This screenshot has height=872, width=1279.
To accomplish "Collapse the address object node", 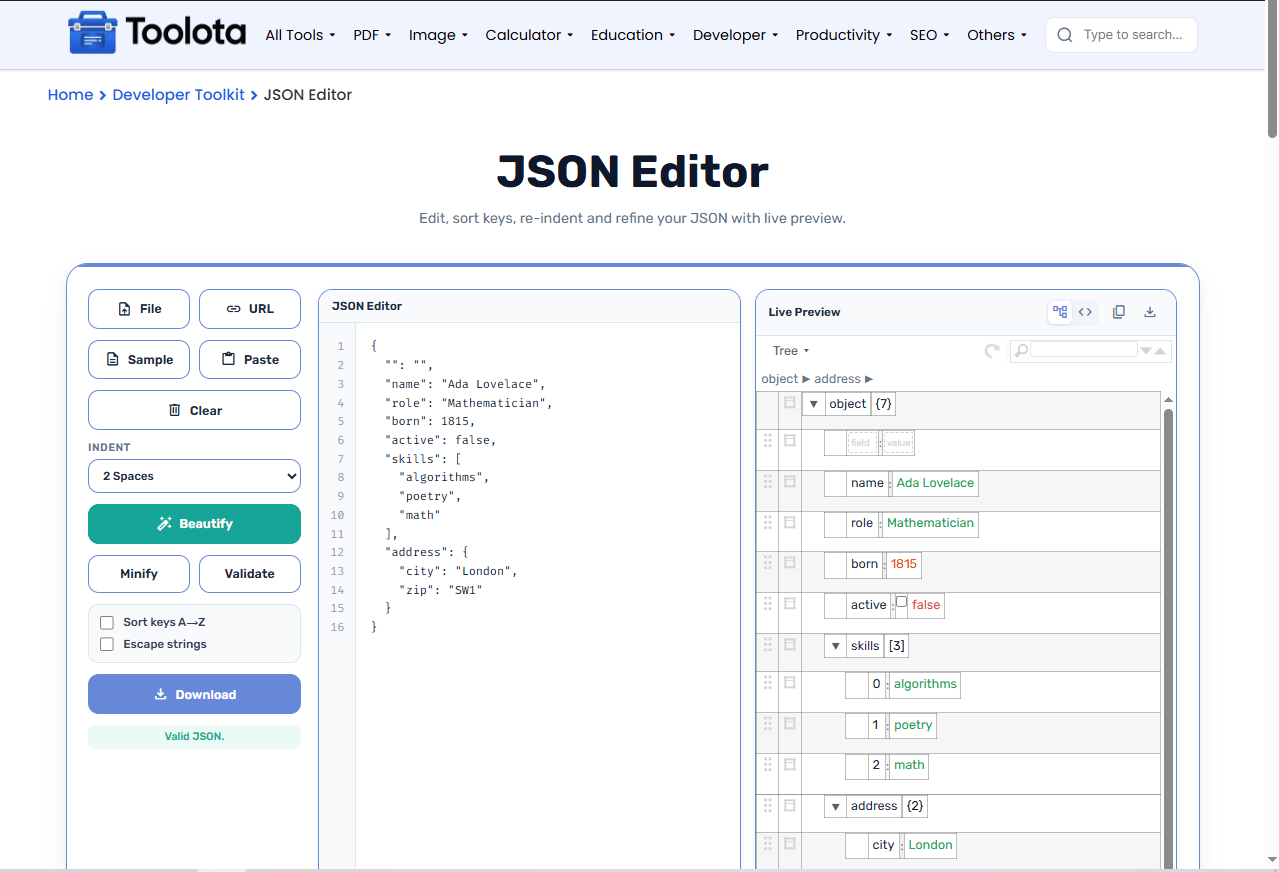I will click(835, 806).
